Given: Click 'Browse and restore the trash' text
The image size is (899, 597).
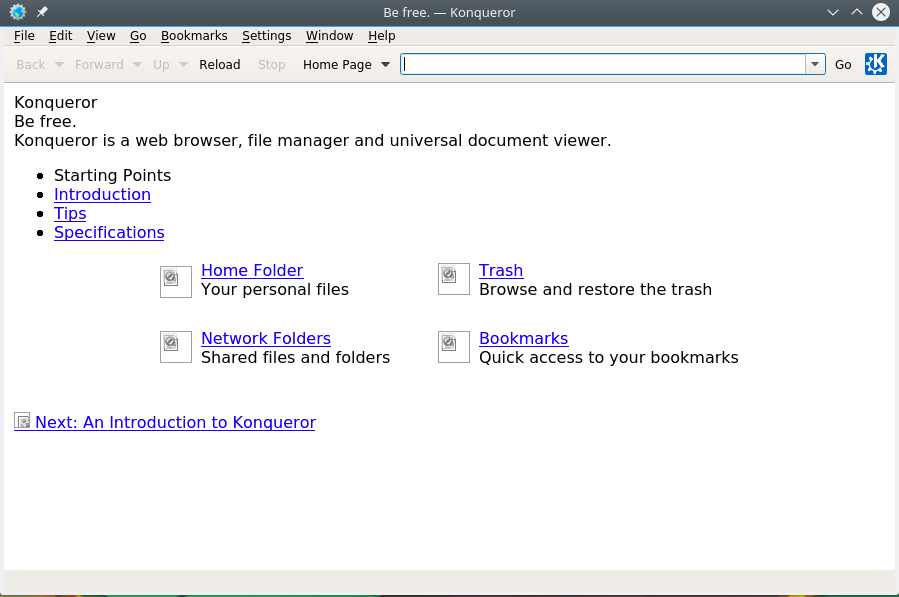Looking at the screenshot, I should click(595, 290).
